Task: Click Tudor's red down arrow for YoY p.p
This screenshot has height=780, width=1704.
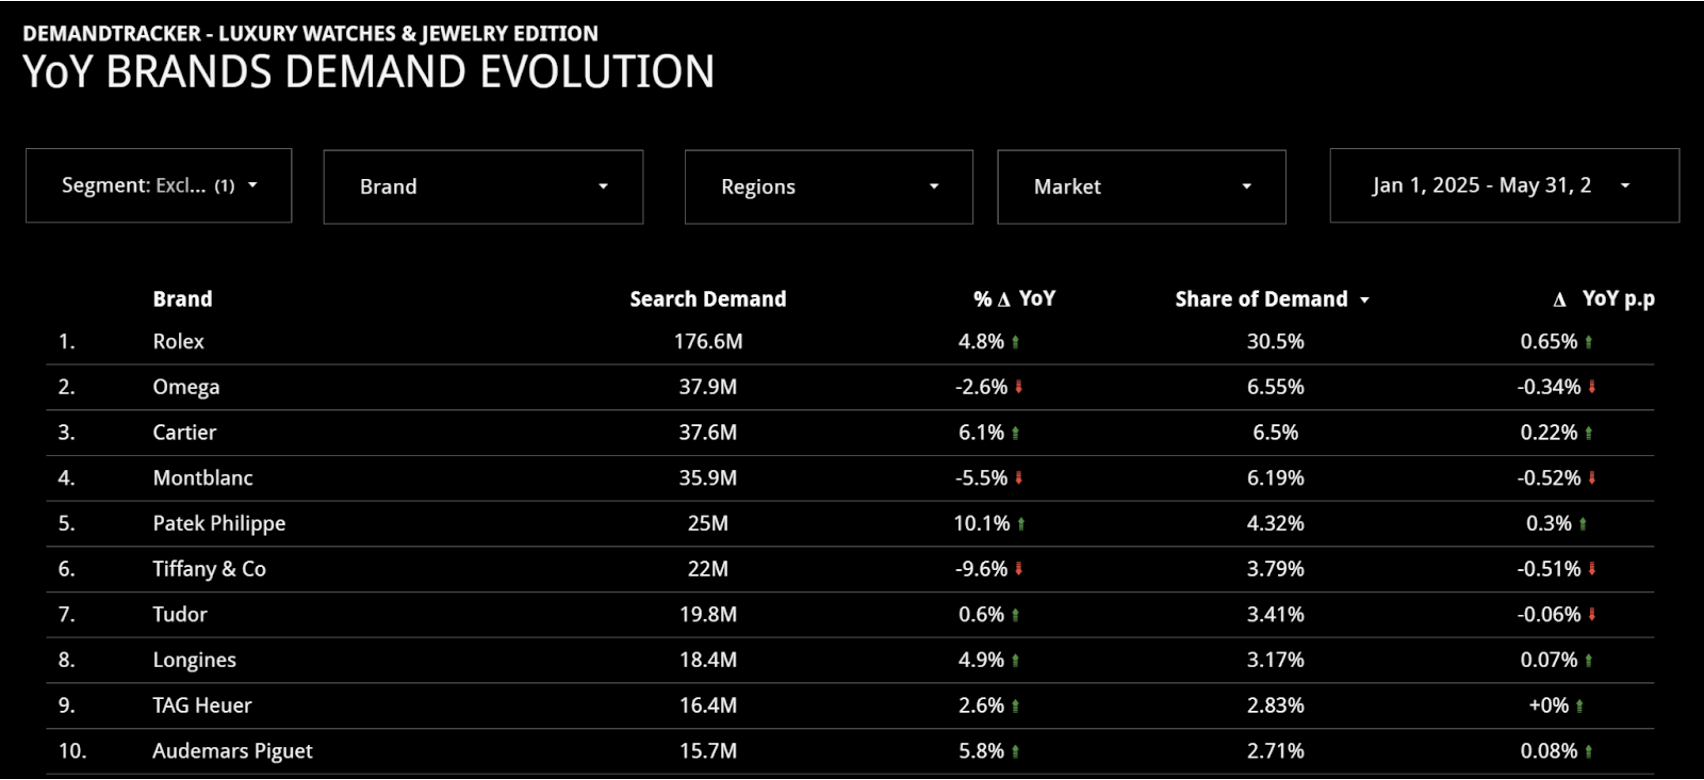Action: 1592,615
